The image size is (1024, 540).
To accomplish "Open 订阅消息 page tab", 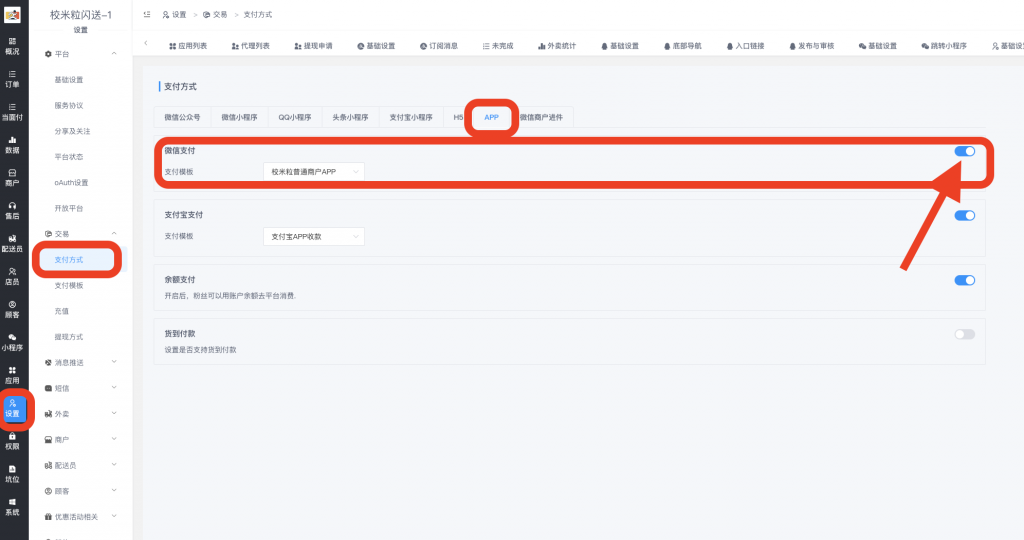I will (x=439, y=46).
